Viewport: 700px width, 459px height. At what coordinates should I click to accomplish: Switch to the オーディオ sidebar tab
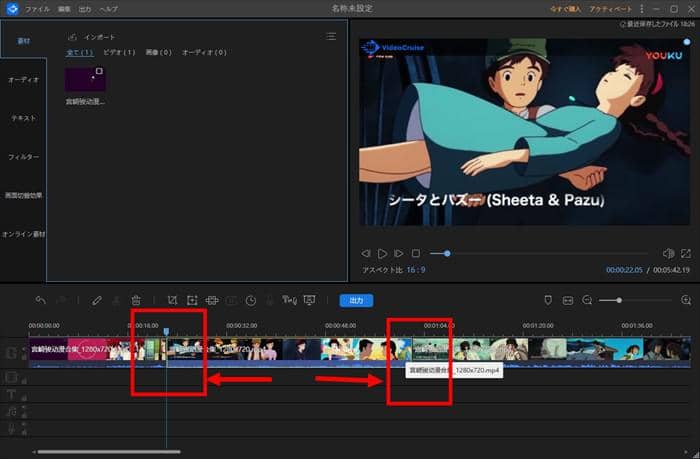23,79
